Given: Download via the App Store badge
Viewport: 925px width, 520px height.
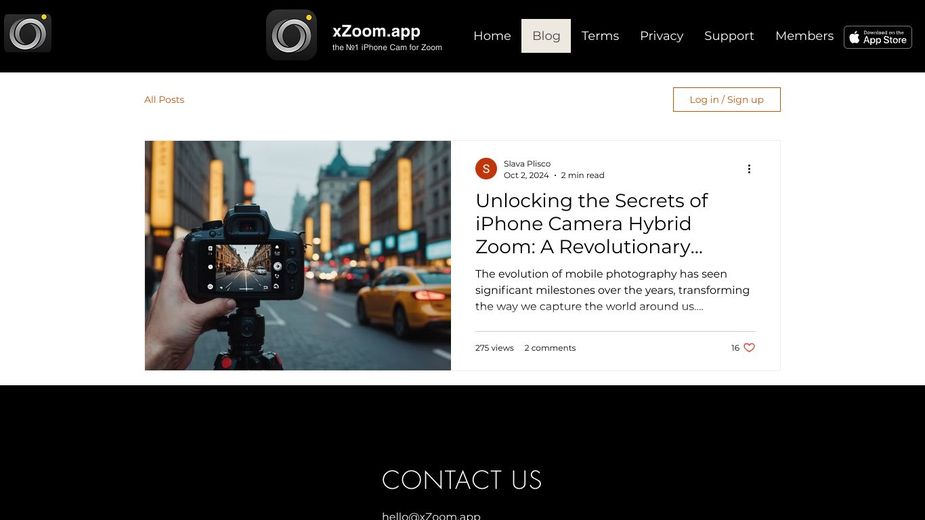Looking at the screenshot, I should tap(878, 37).
